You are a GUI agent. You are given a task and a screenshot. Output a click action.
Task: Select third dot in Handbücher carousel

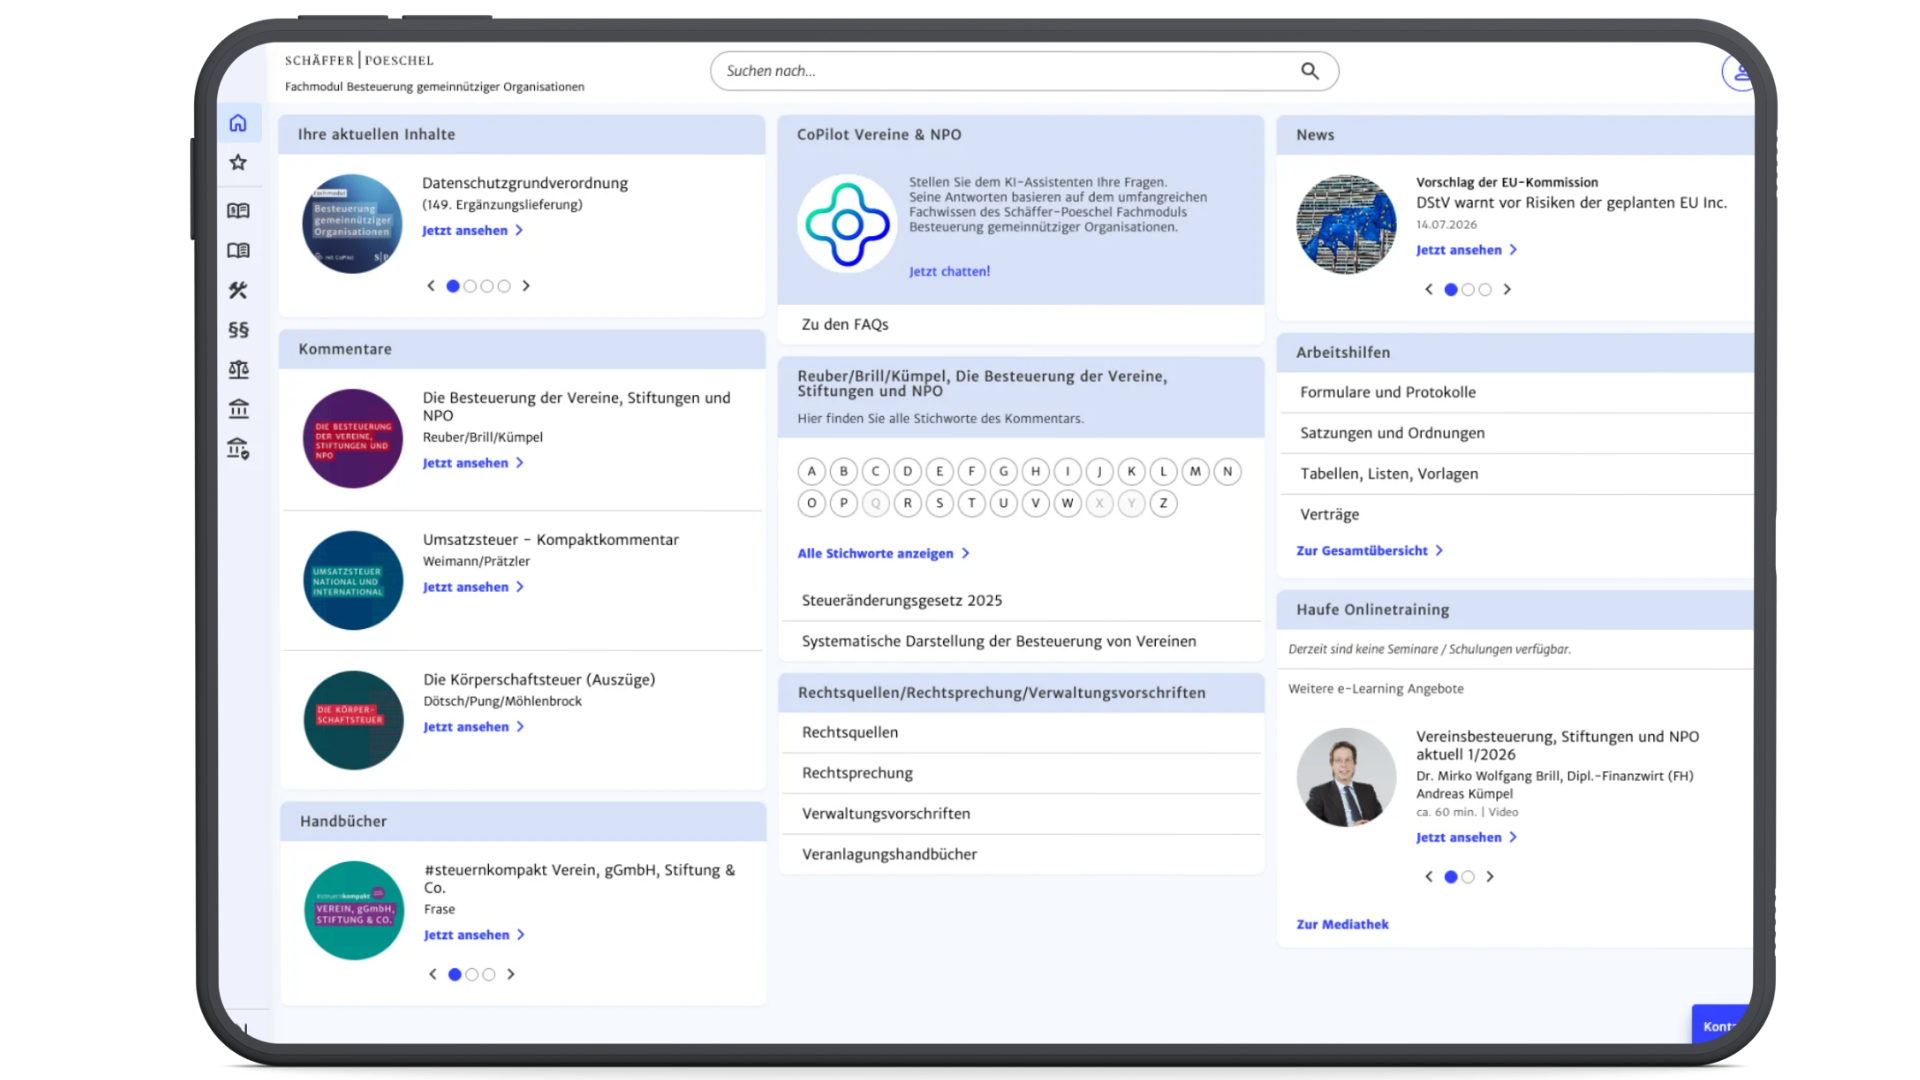(x=489, y=975)
